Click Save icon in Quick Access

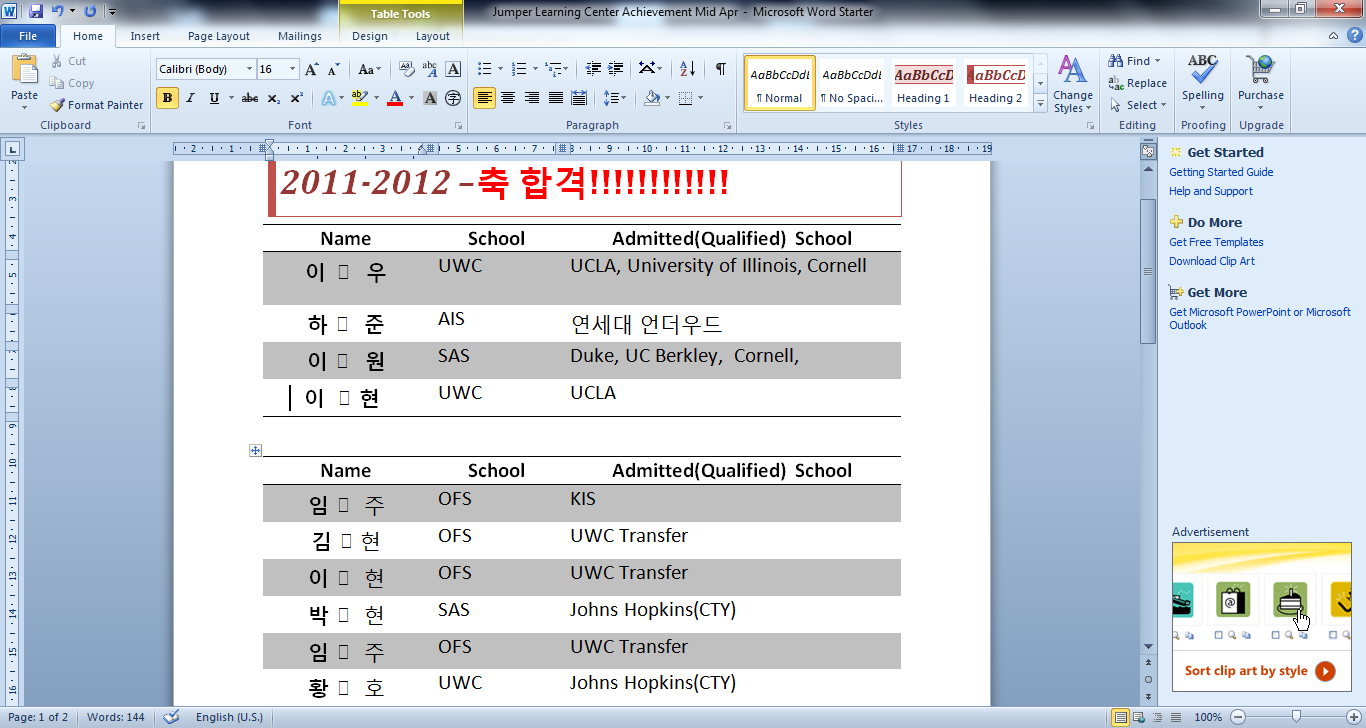pos(36,11)
